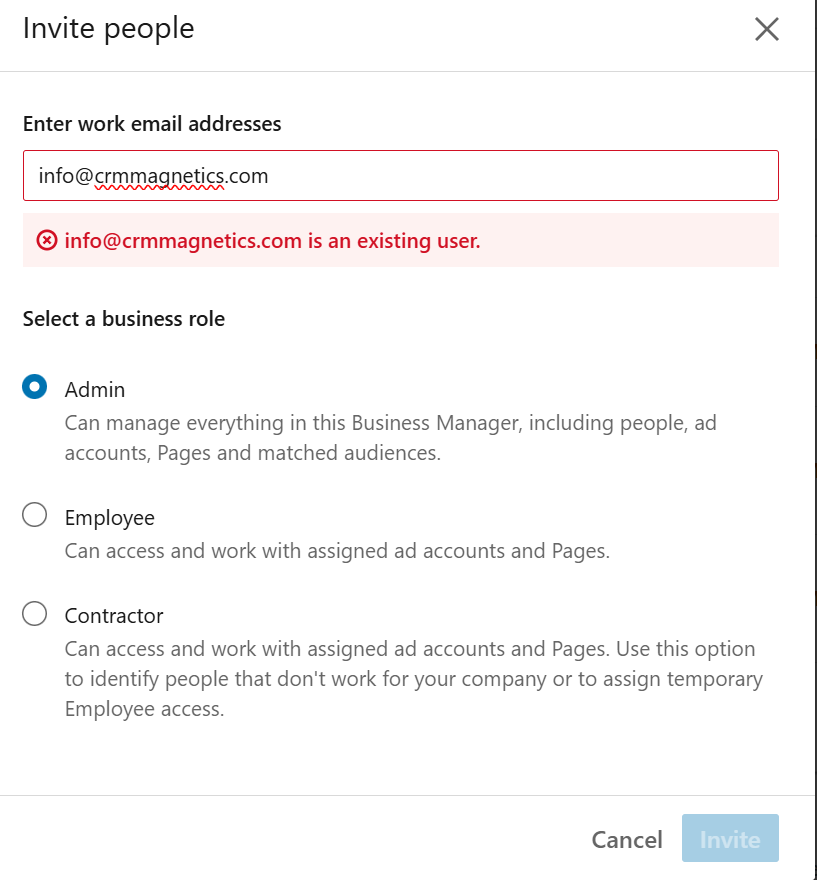Screen dimensions: 817x880
Task: Click the Cancel button
Action: (627, 840)
